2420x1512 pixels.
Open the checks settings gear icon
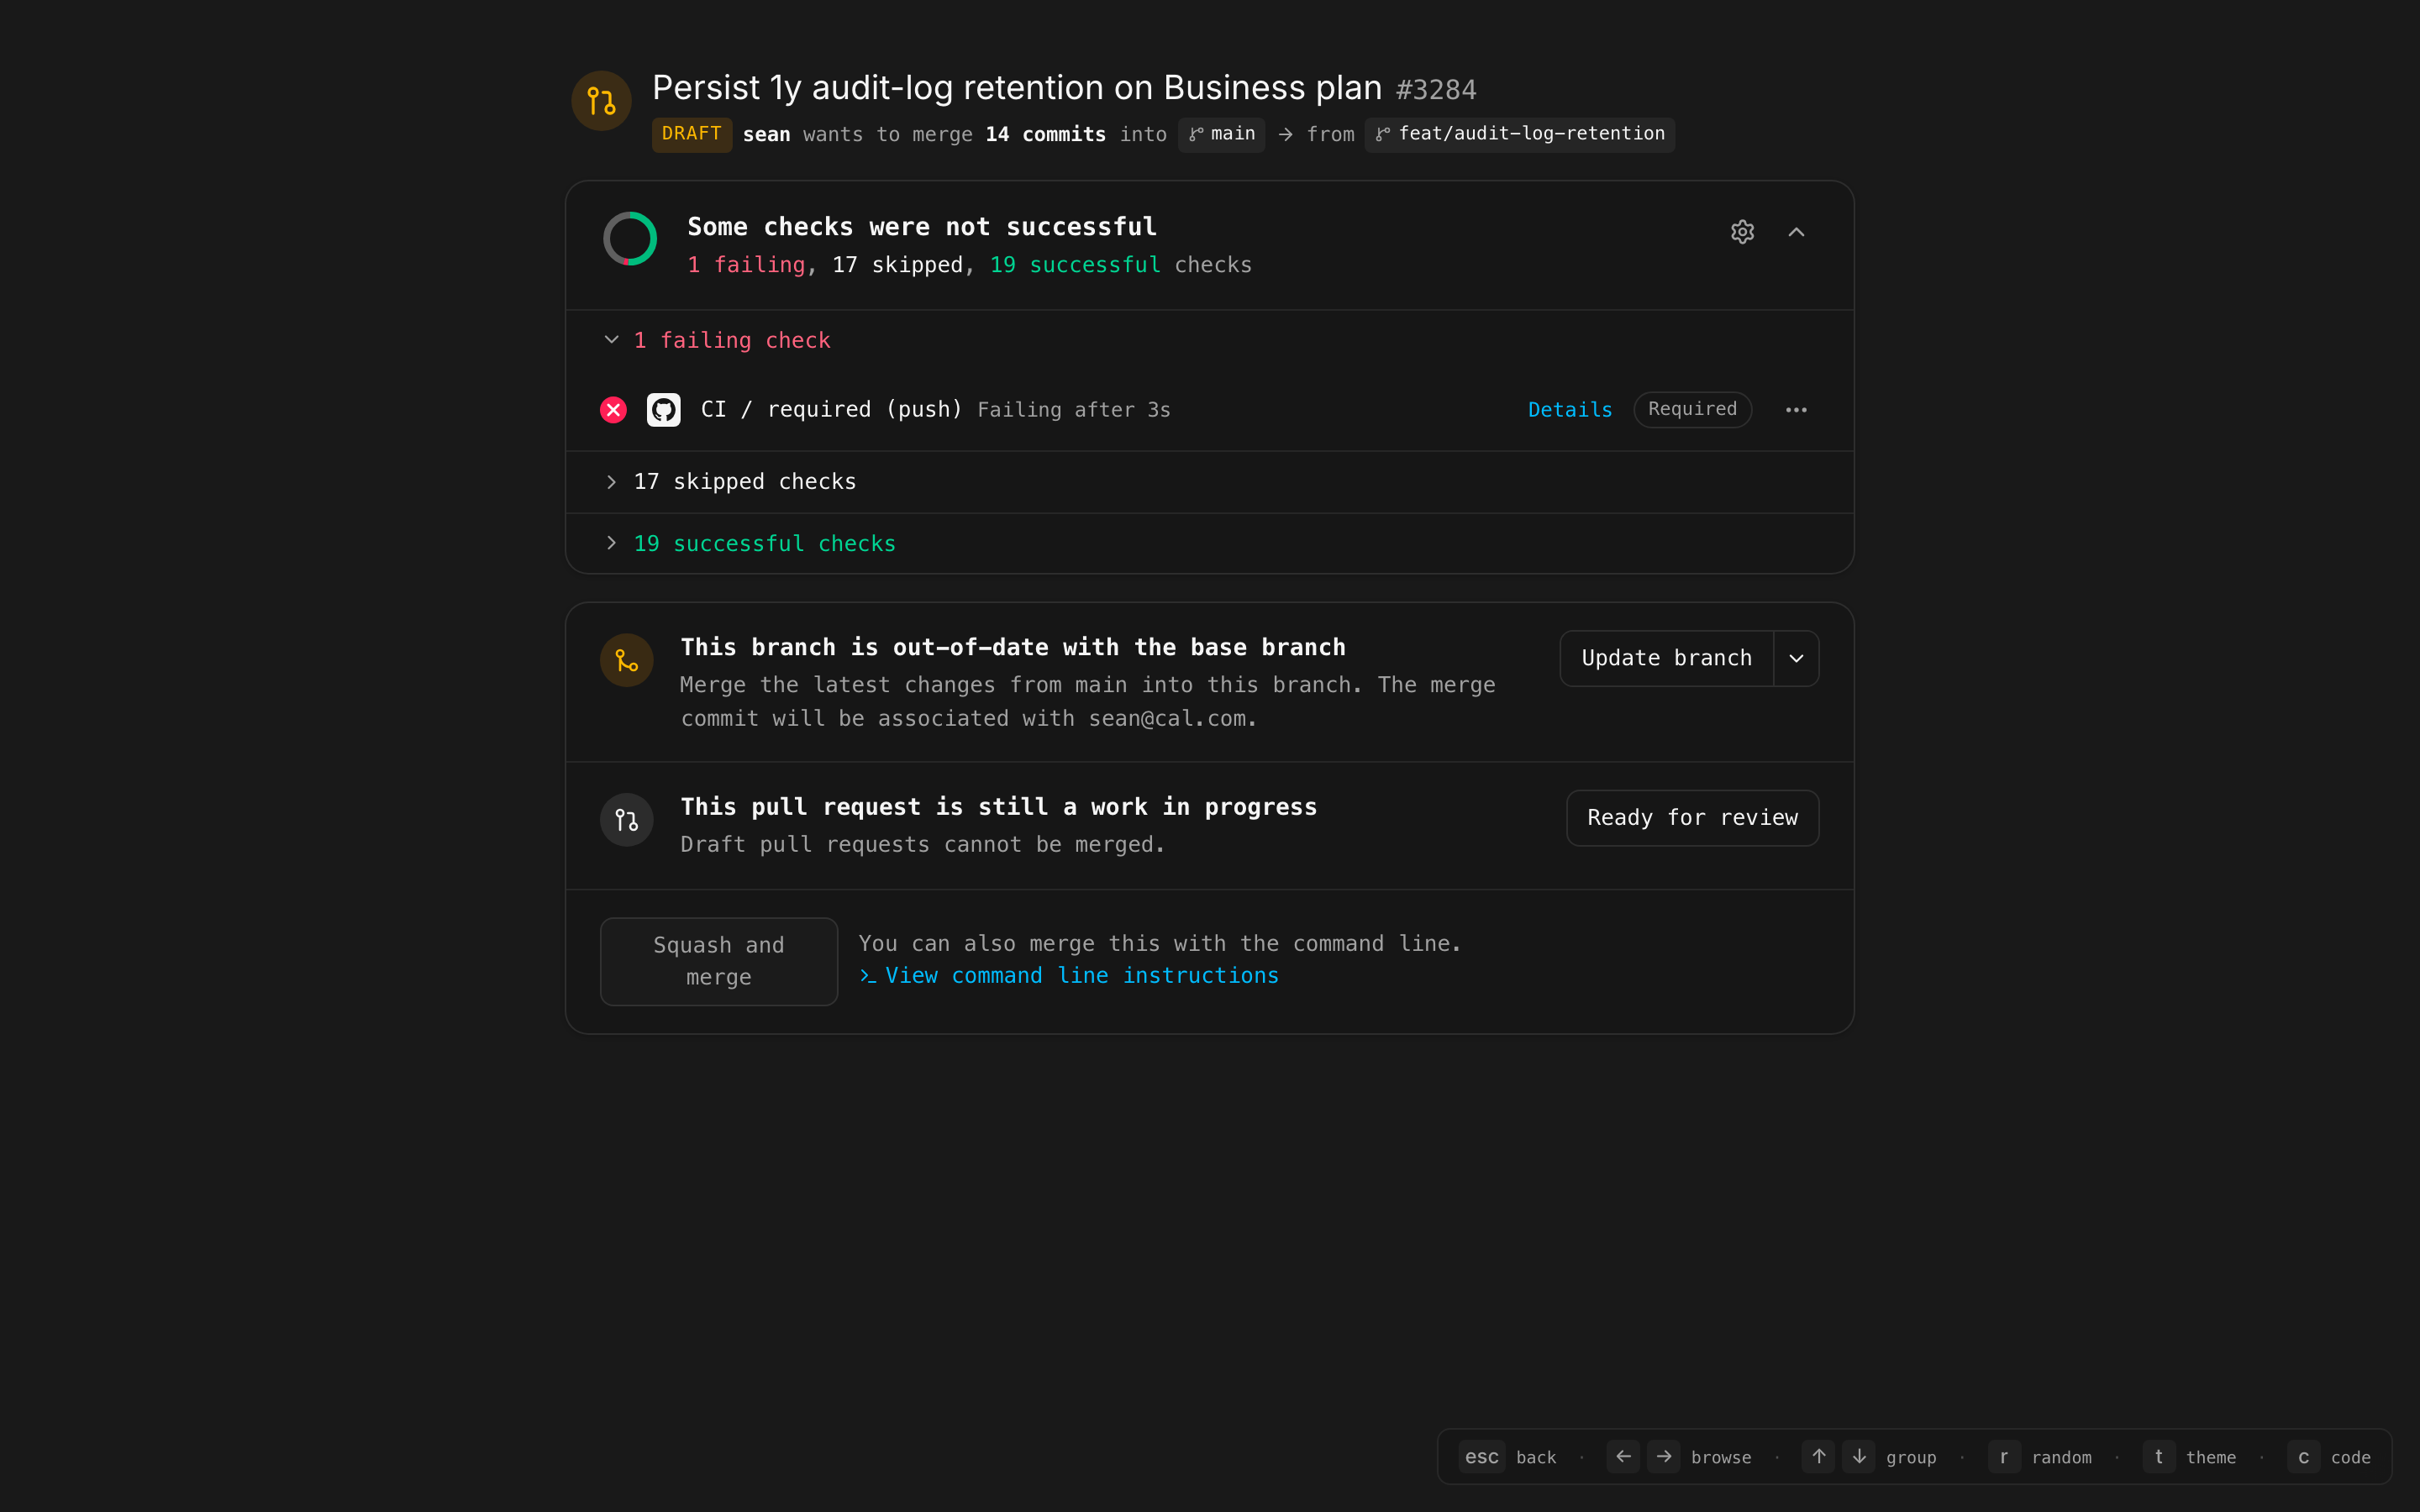[x=1742, y=232]
